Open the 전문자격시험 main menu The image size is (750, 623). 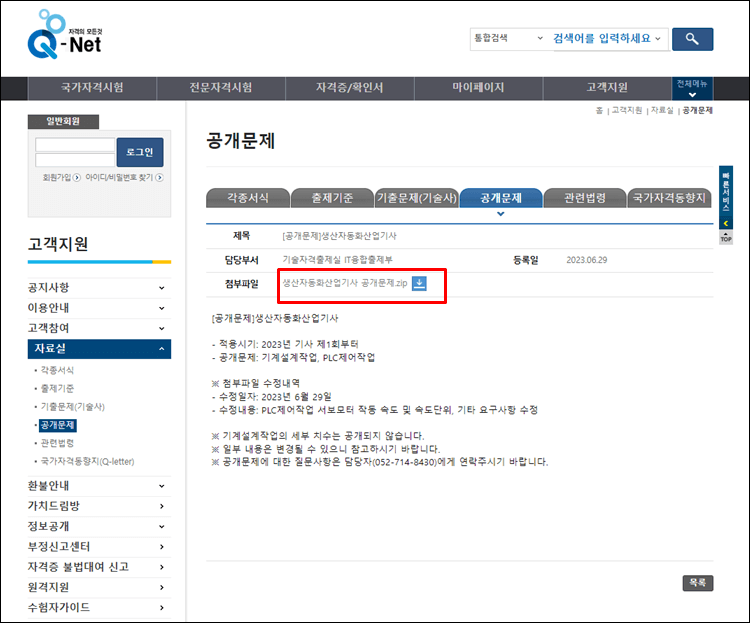[x=221, y=88]
